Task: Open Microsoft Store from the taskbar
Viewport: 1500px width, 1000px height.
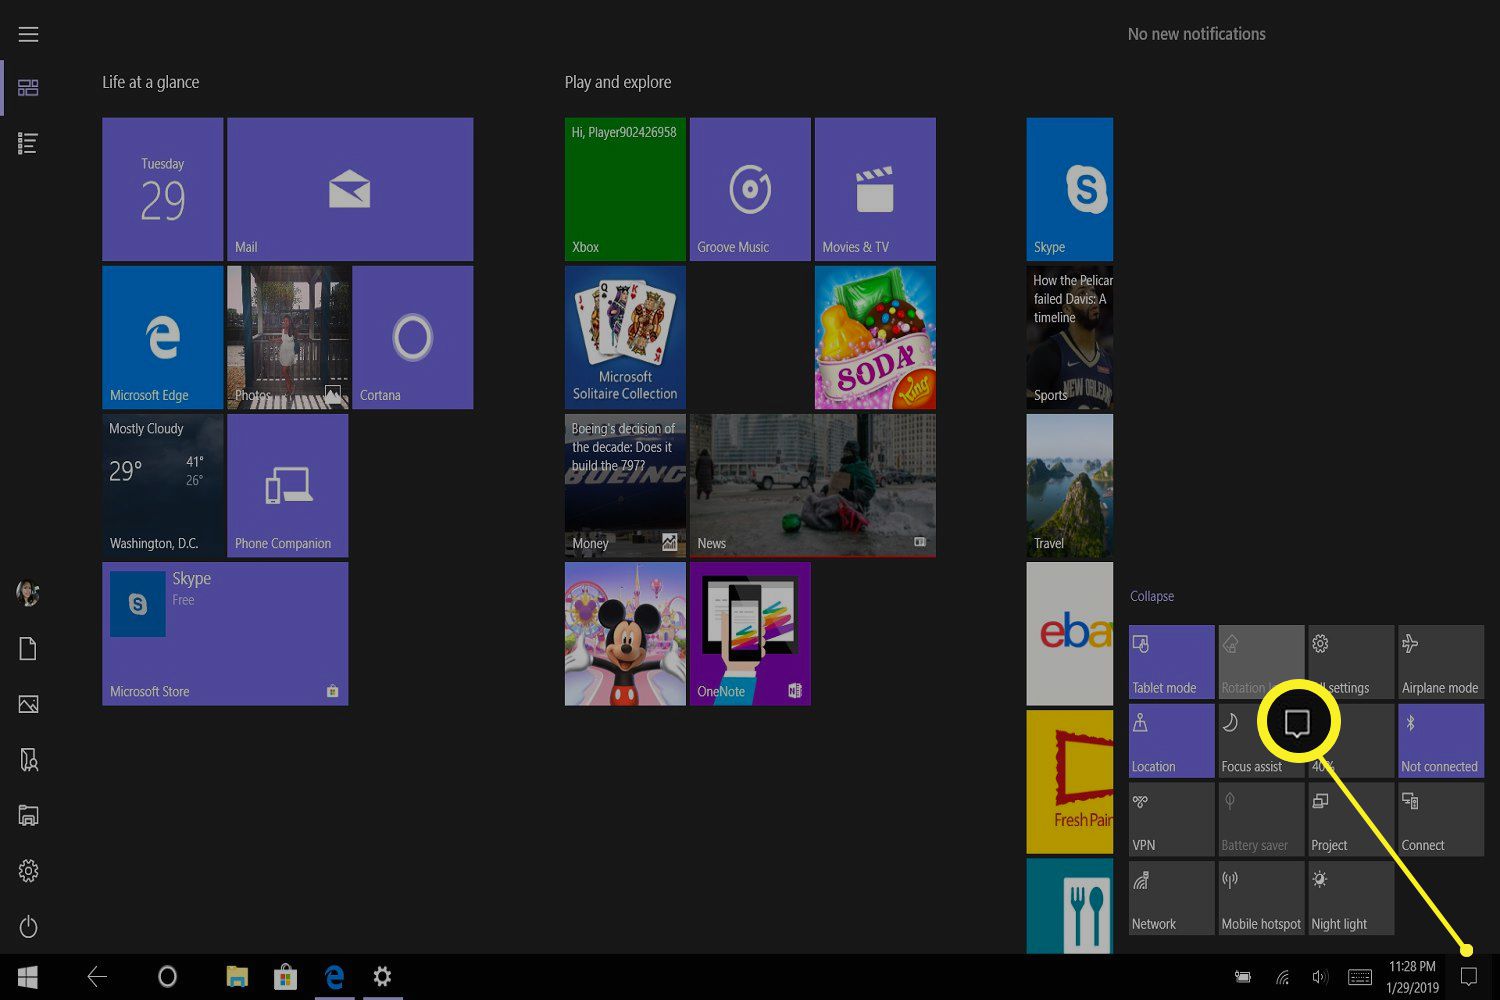Action: tap(286, 977)
